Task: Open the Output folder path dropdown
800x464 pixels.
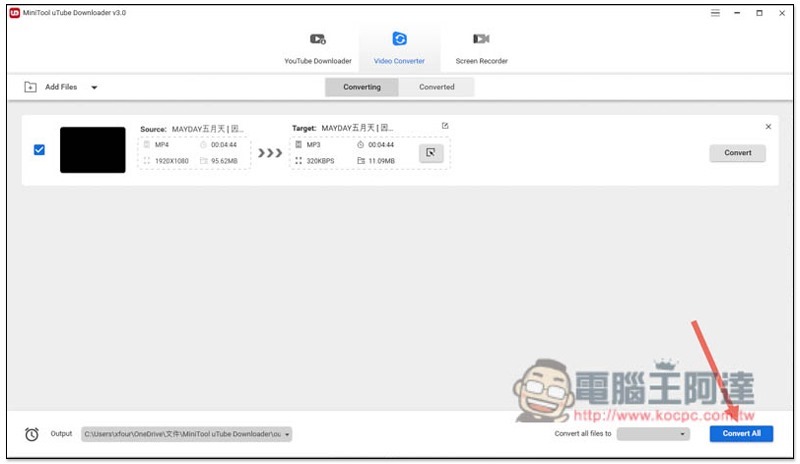Action: pos(186,434)
